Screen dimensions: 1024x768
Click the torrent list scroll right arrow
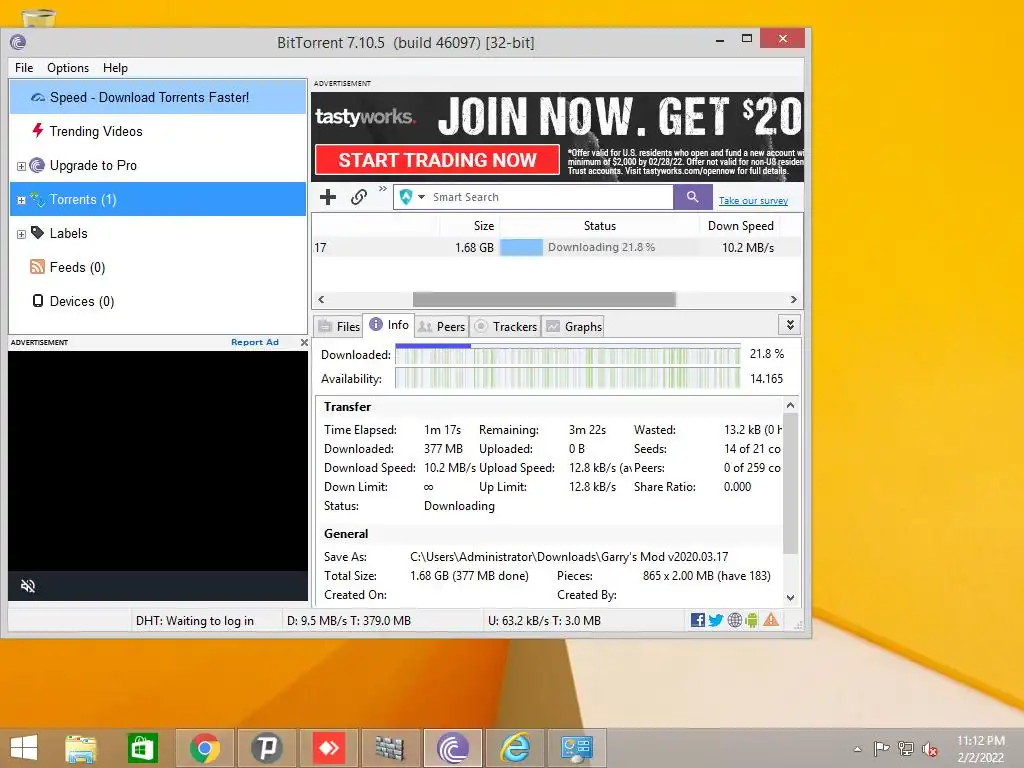pos(793,299)
